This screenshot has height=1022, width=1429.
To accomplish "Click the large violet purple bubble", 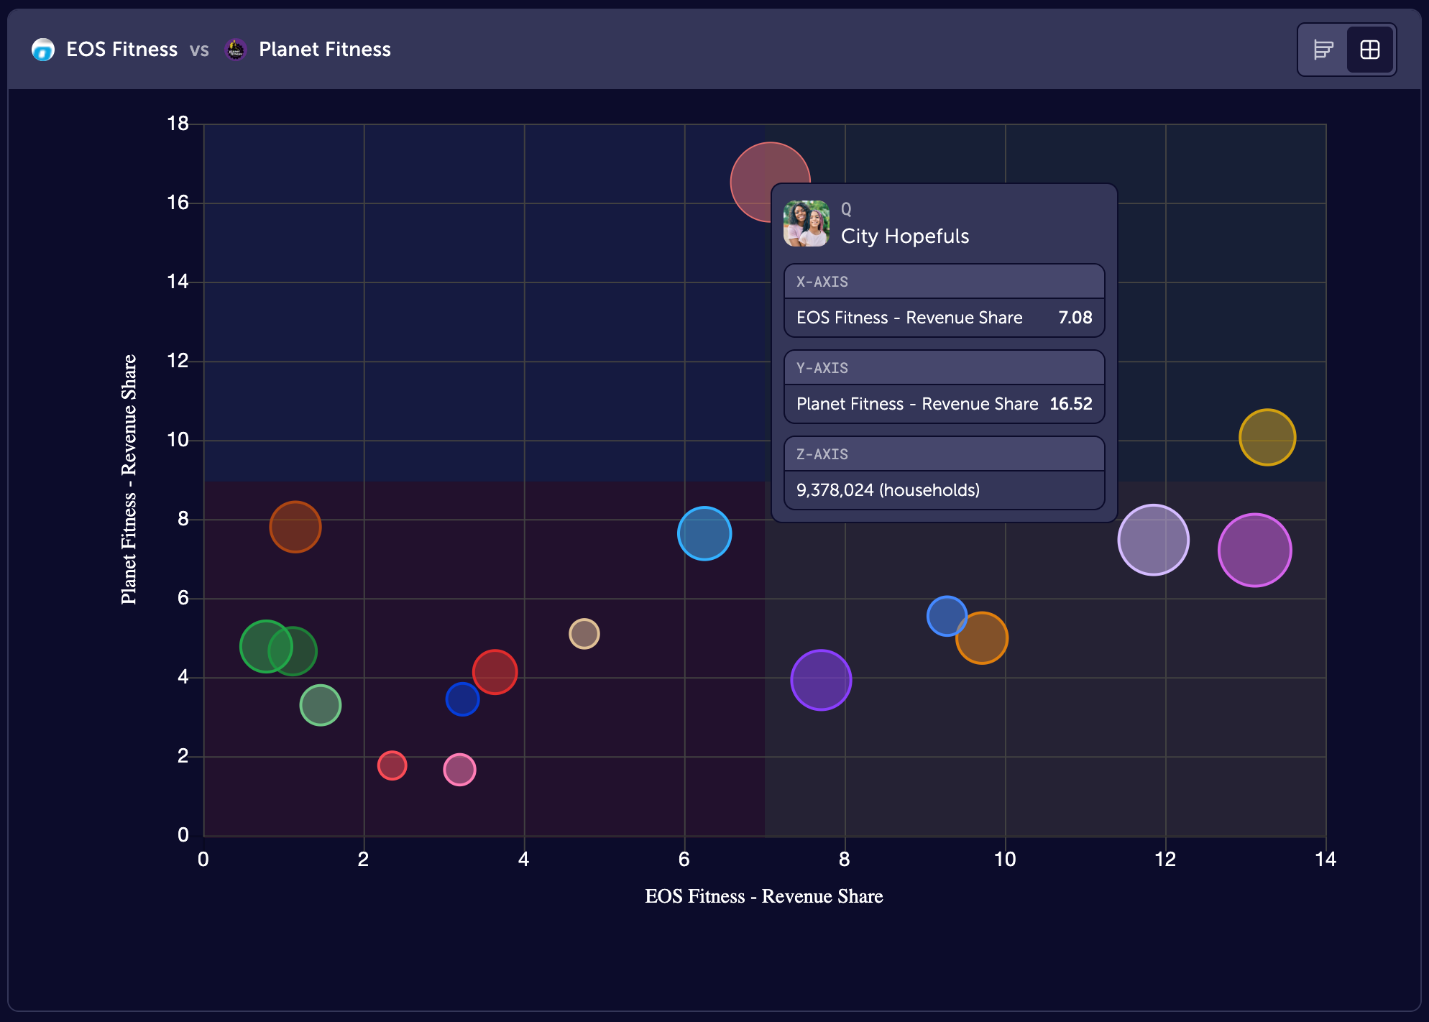I will pos(821,680).
